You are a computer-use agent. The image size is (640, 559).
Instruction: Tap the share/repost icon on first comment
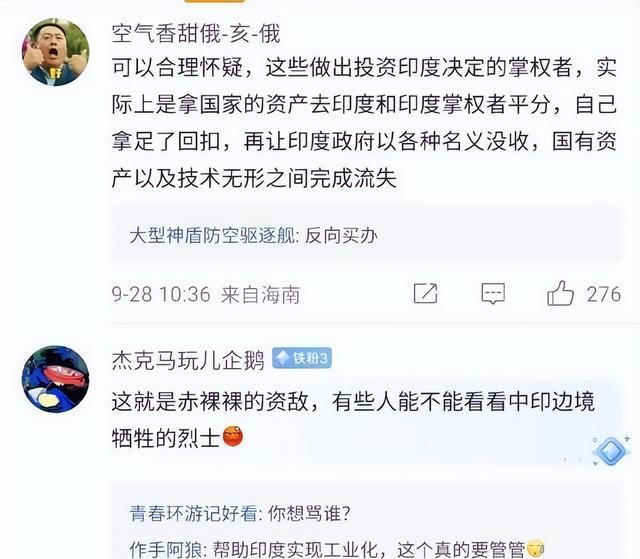[425, 293]
